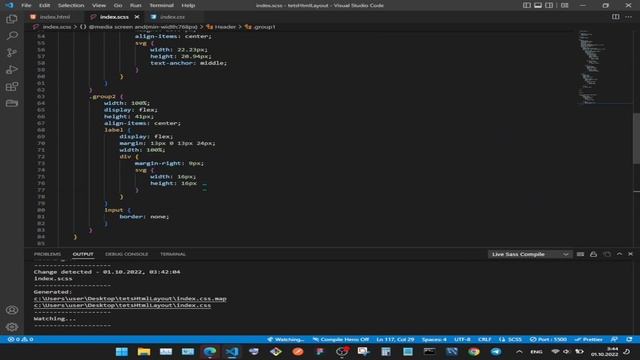Switch to DEBUG CONSOLE panel tab
The height and width of the screenshot is (360, 640).
(x=127, y=254)
